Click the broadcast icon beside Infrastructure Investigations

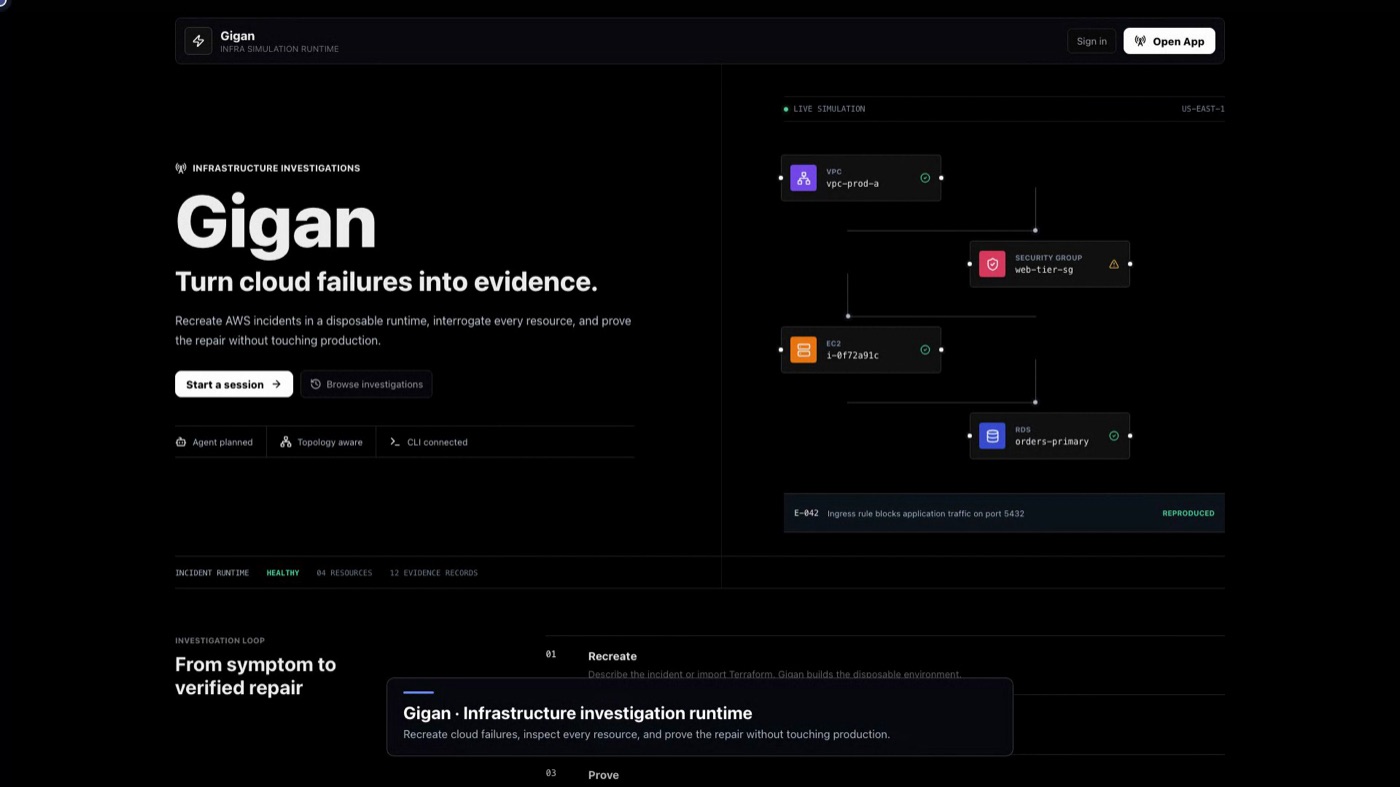[x=181, y=168]
